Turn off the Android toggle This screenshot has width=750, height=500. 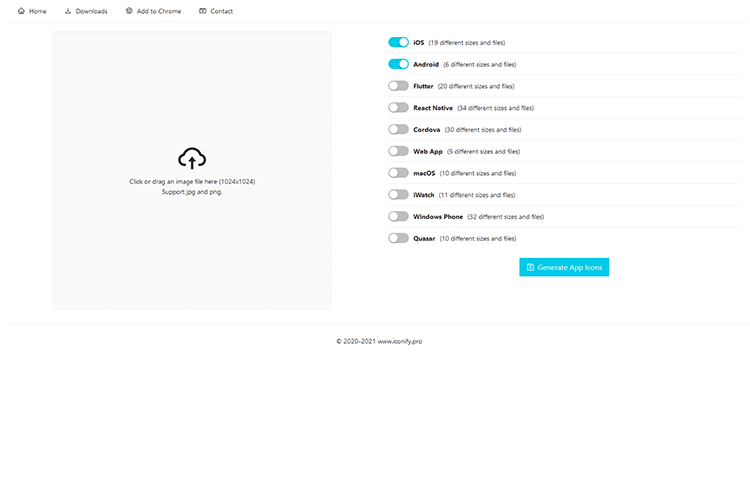pyautogui.click(x=398, y=64)
